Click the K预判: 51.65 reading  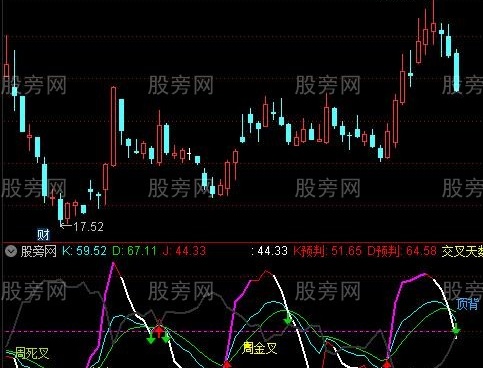(x=327, y=251)
